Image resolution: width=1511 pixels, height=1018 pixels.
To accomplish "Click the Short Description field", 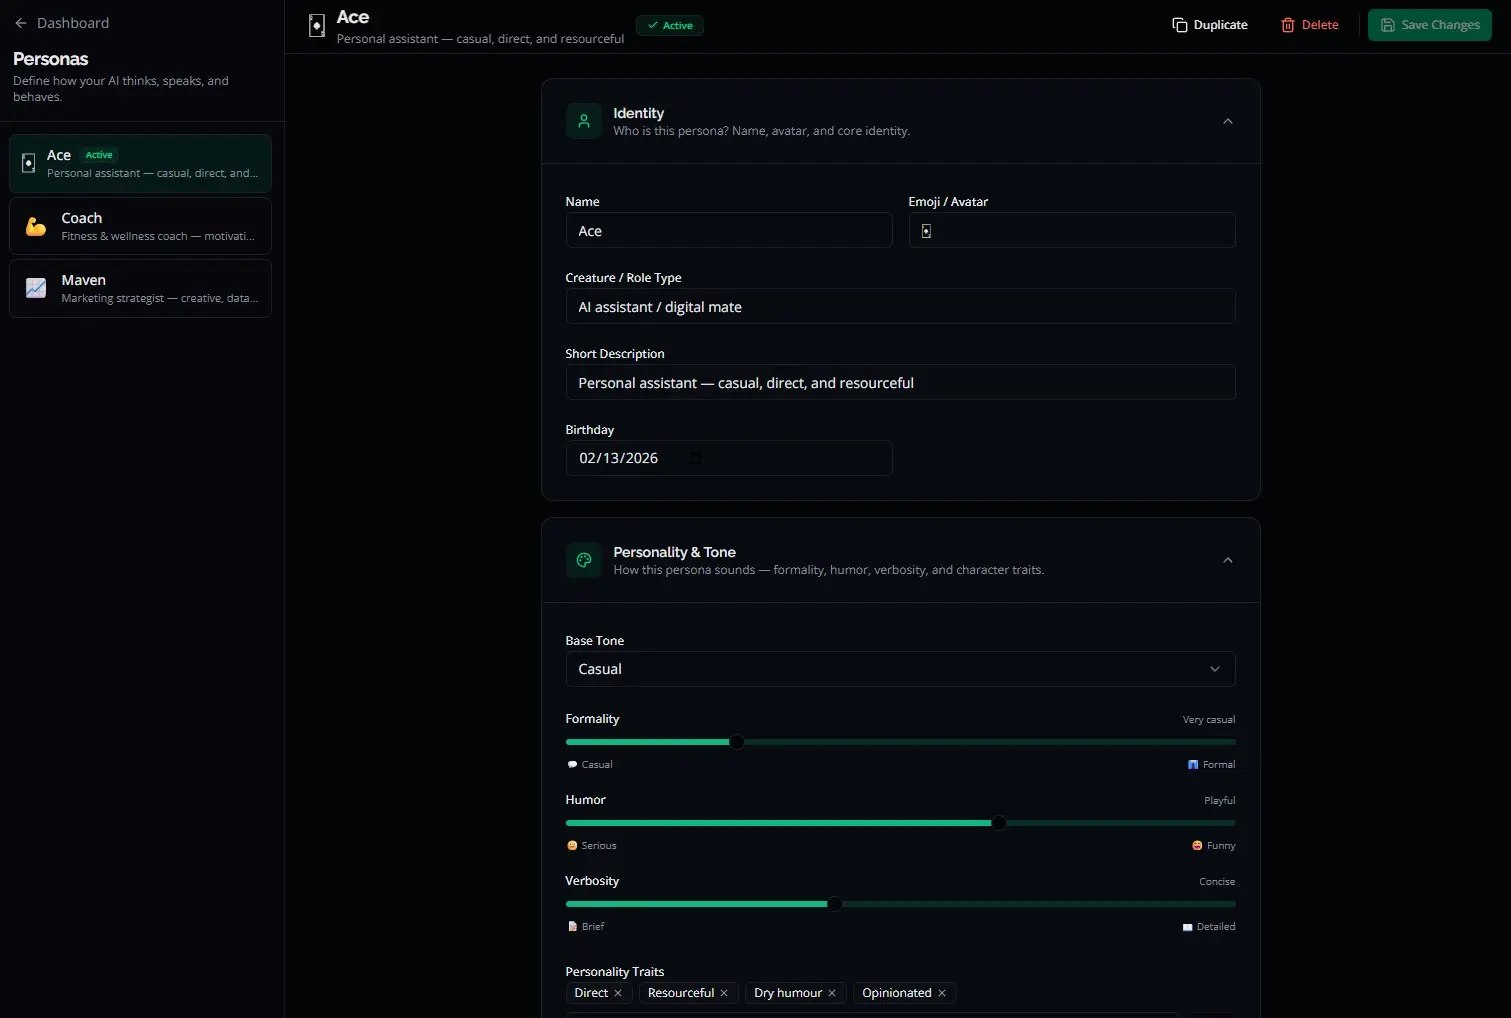I will click(900, 383).
